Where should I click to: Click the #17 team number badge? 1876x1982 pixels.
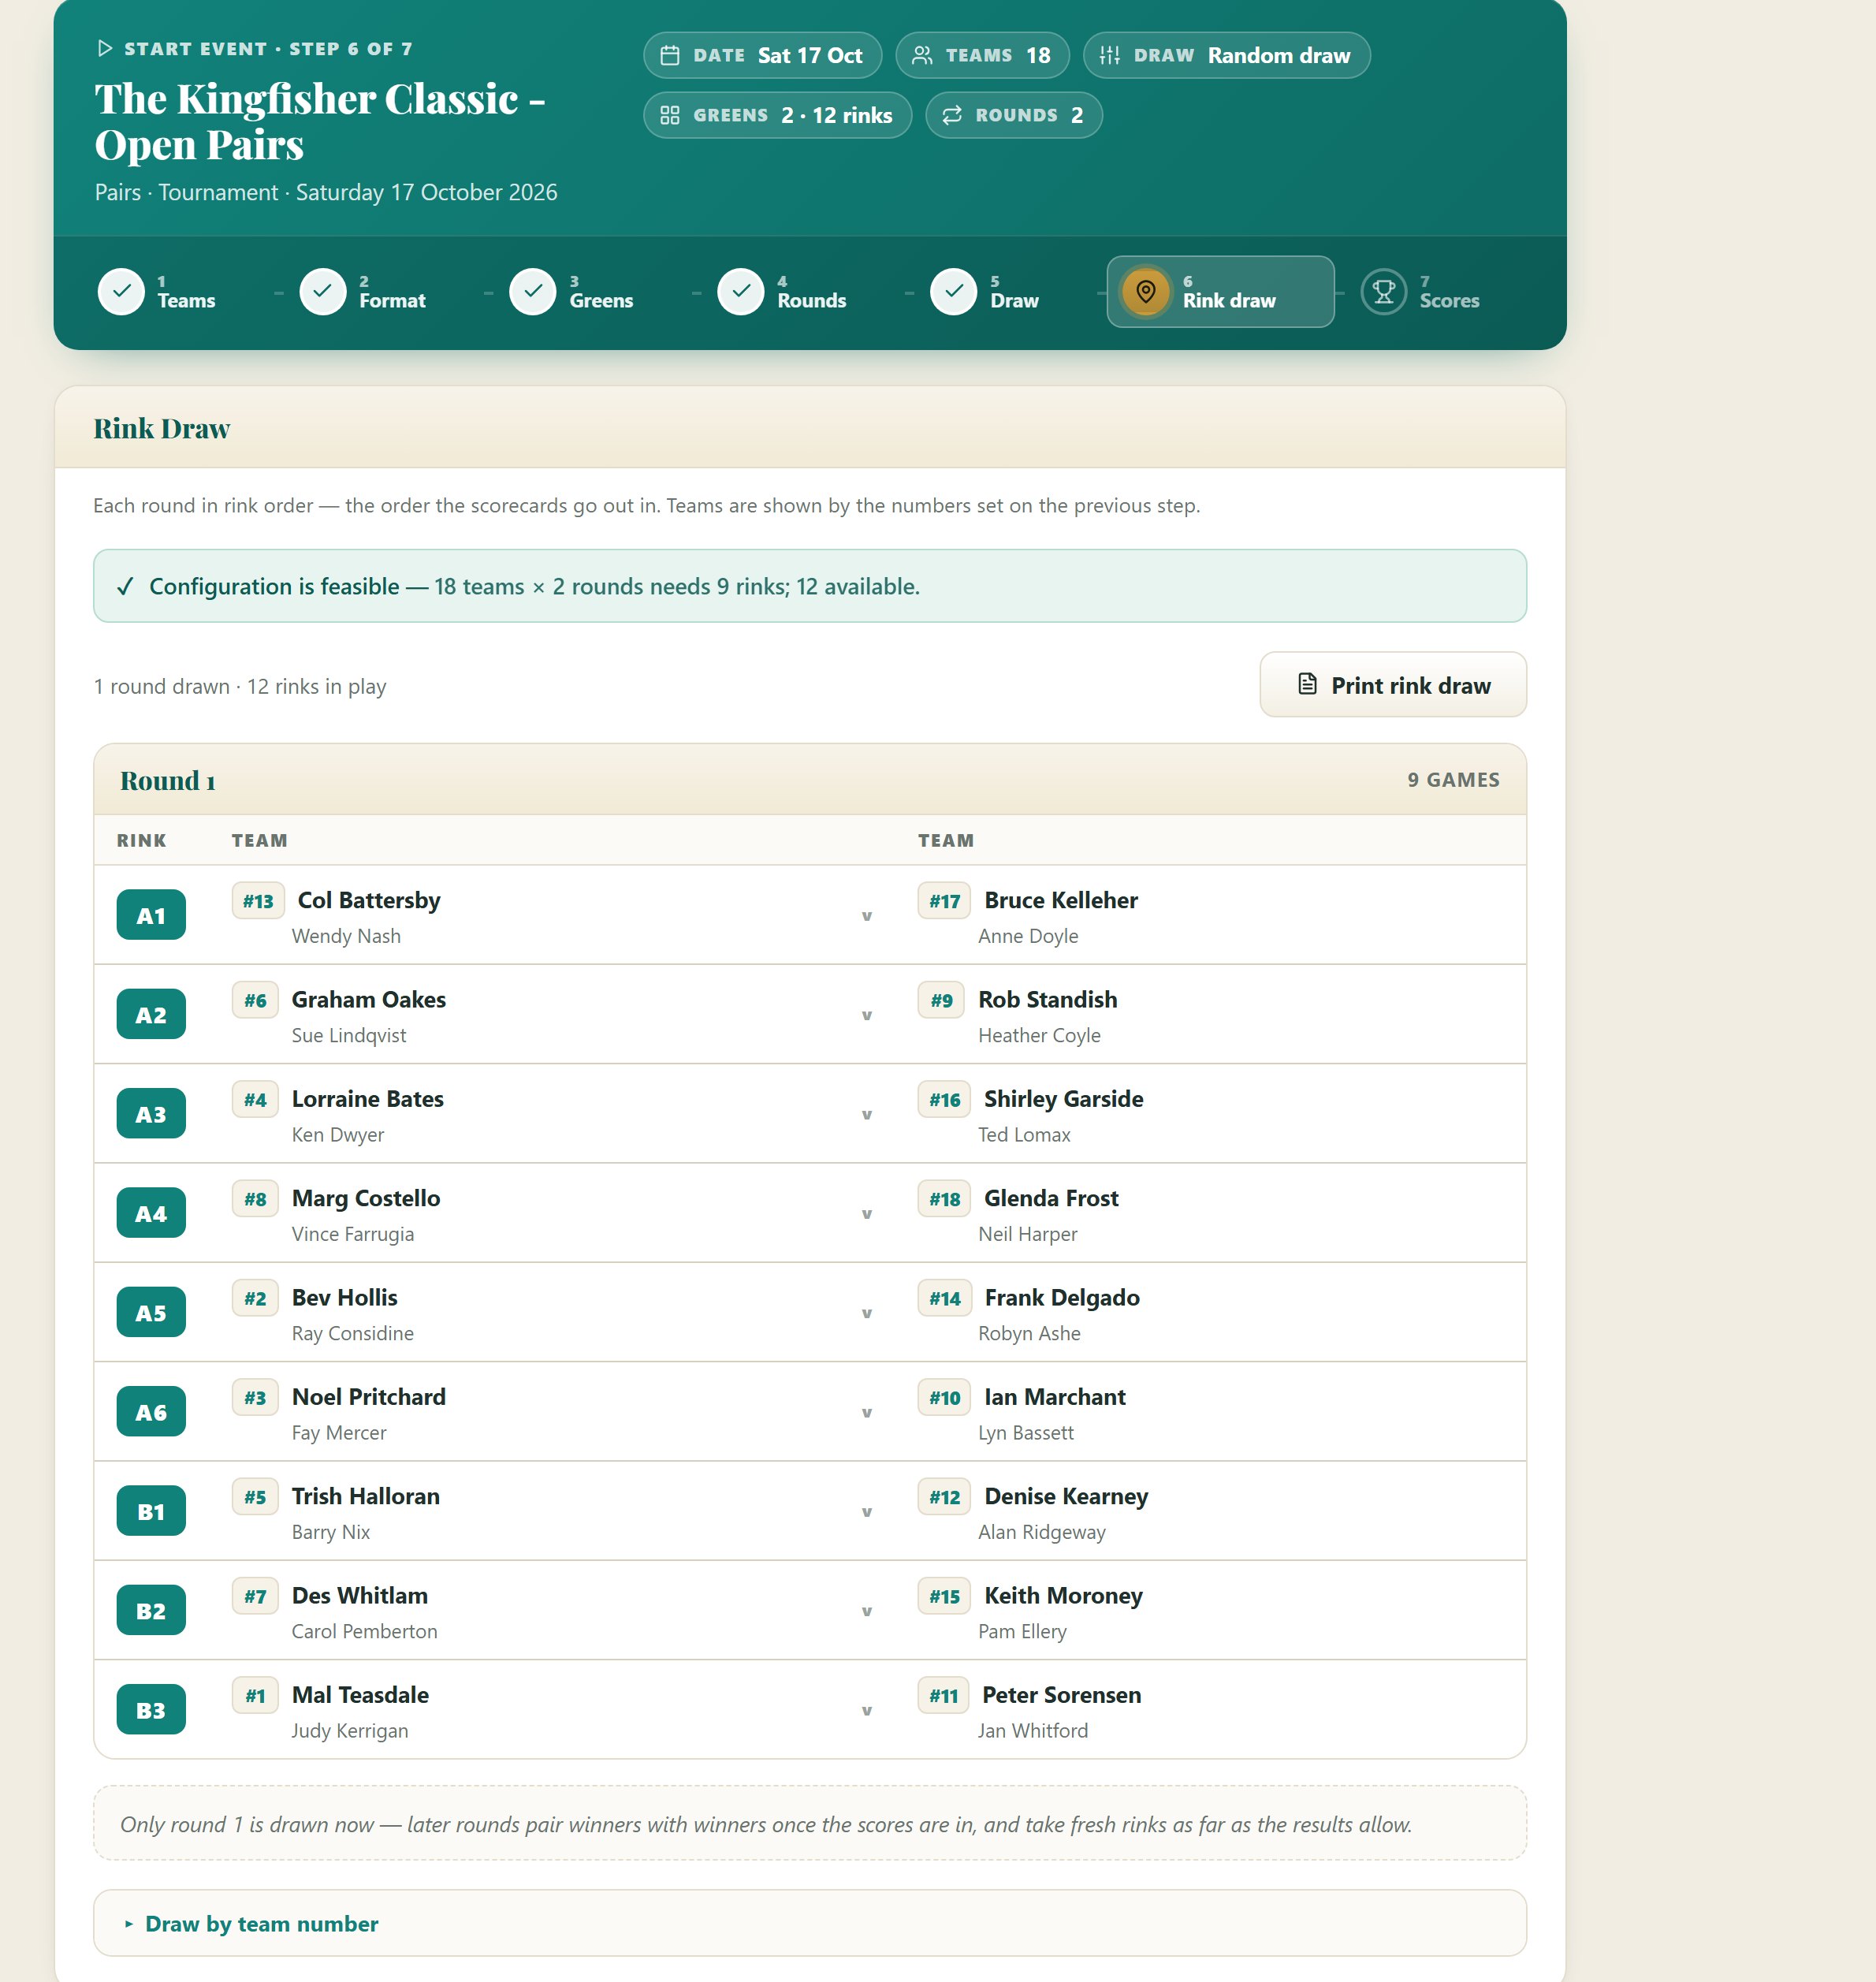click(944, 901)
